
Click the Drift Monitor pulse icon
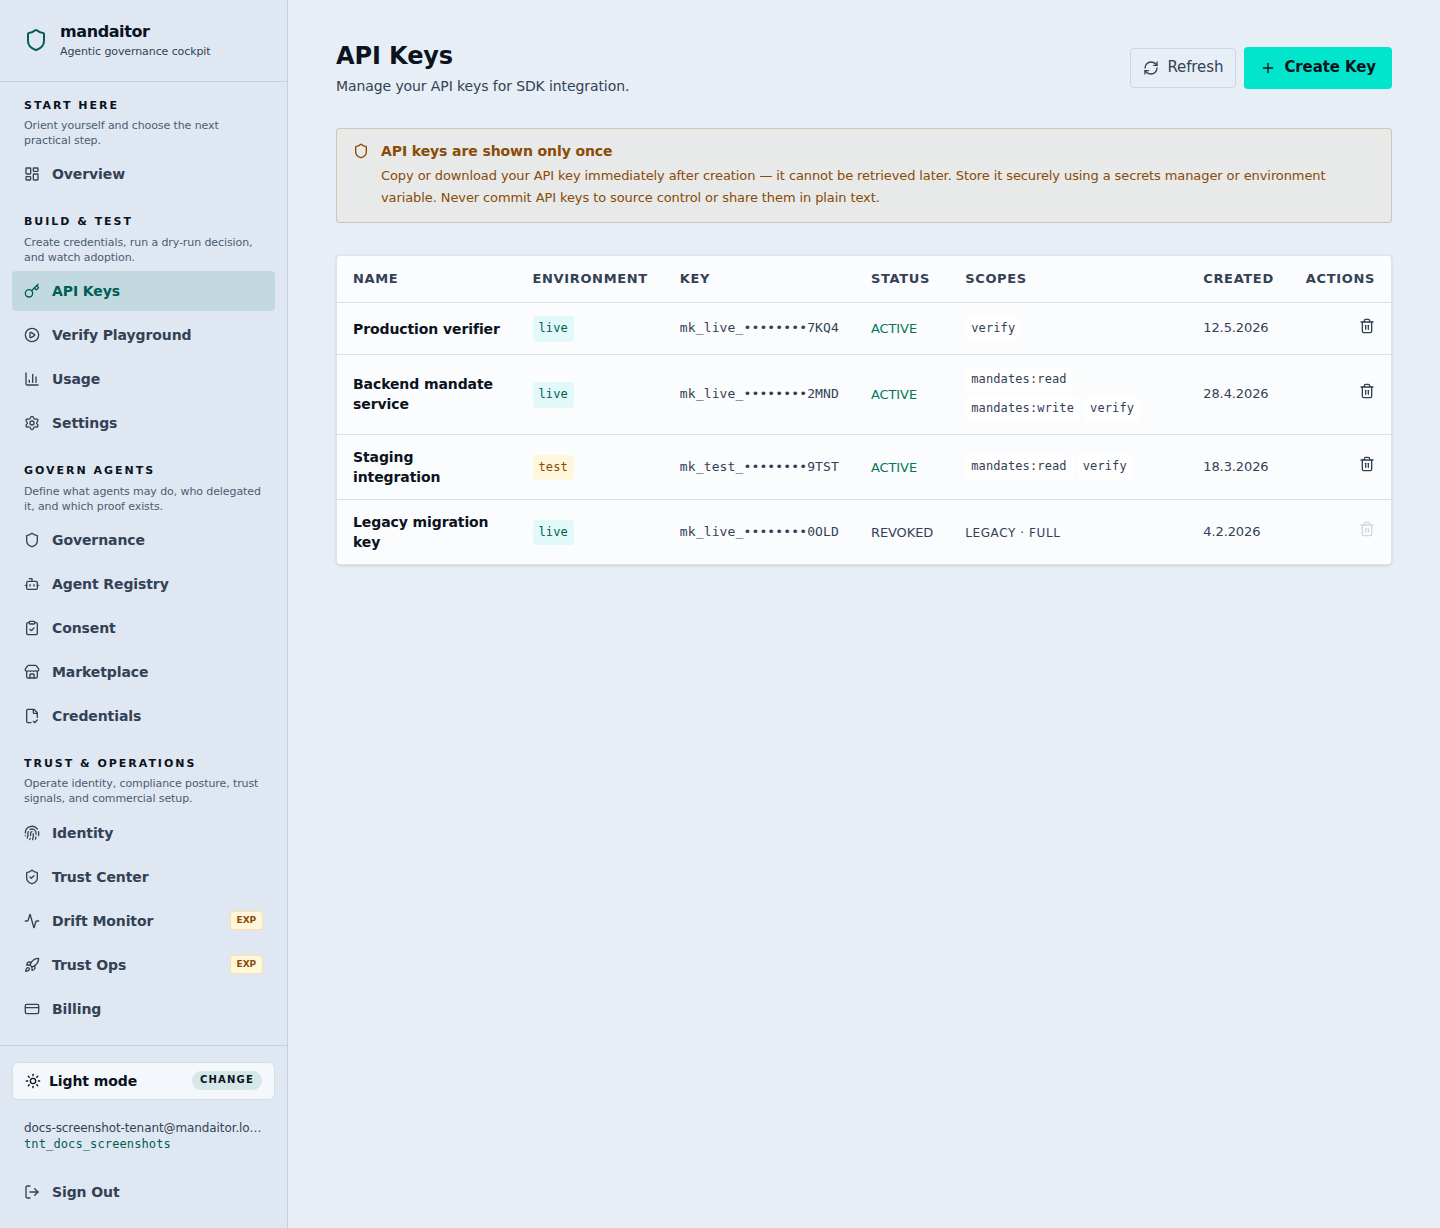[x=32, y=921]
